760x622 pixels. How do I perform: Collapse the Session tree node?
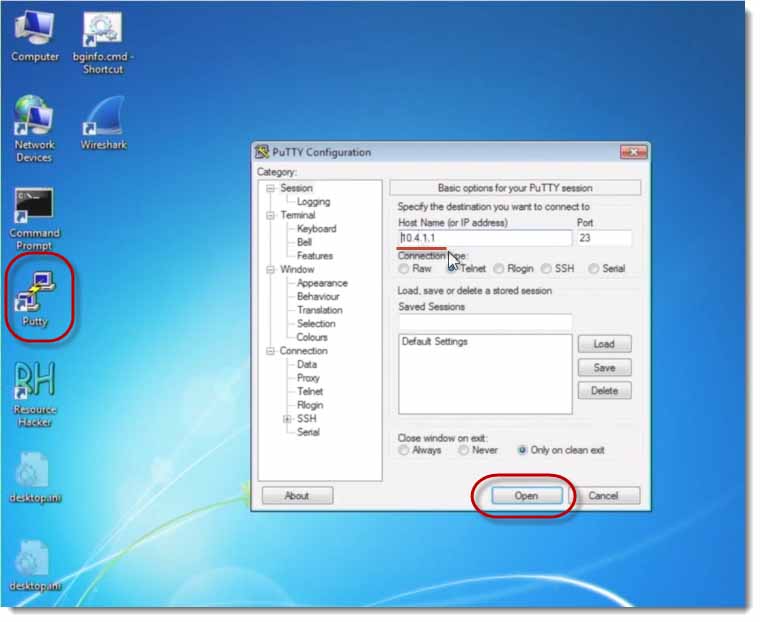(270, 188)
